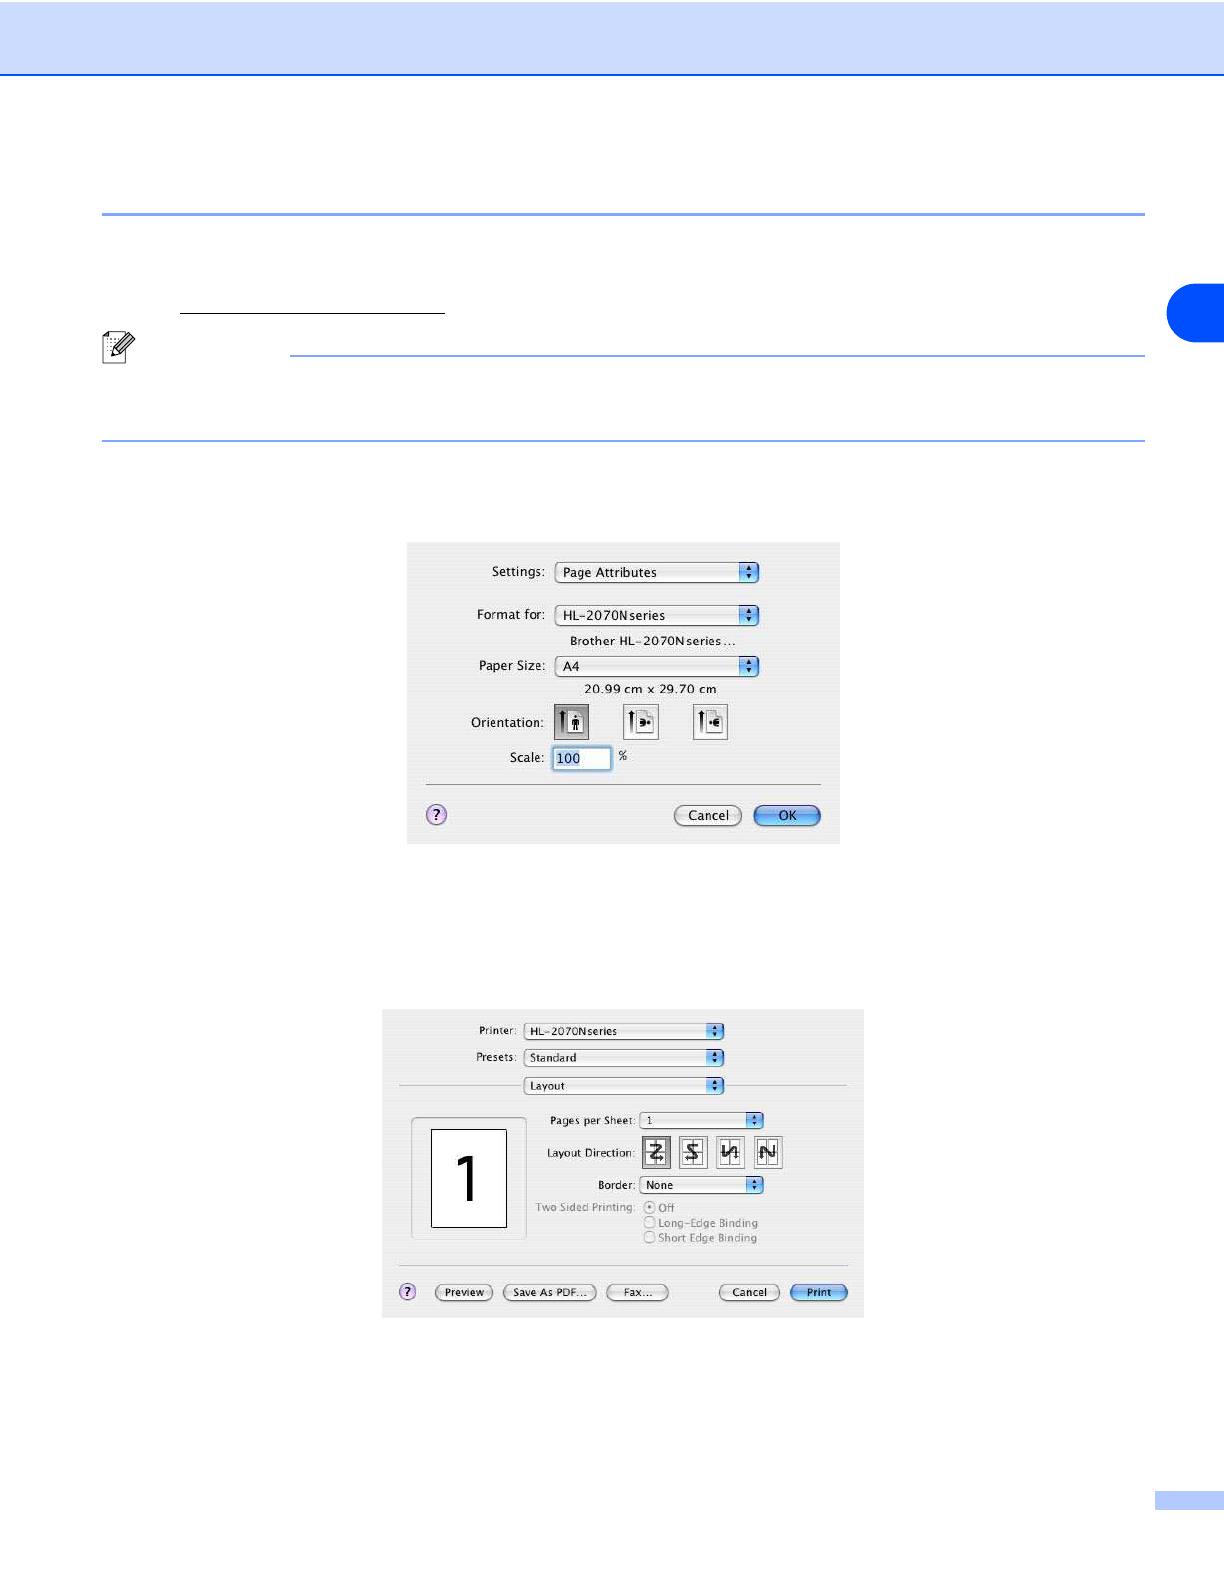Select the first Z-pattern Layout Direction icon
The width and height of the screenshot is (1224, 1584).
656,1153
